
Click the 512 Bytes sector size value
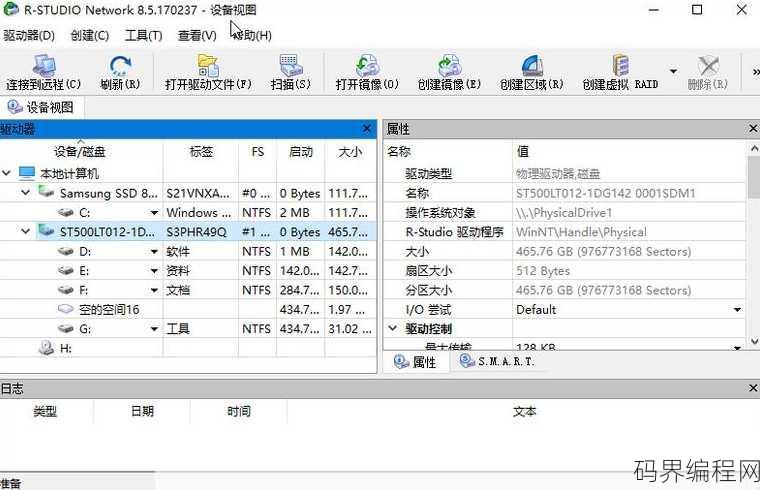543,271
